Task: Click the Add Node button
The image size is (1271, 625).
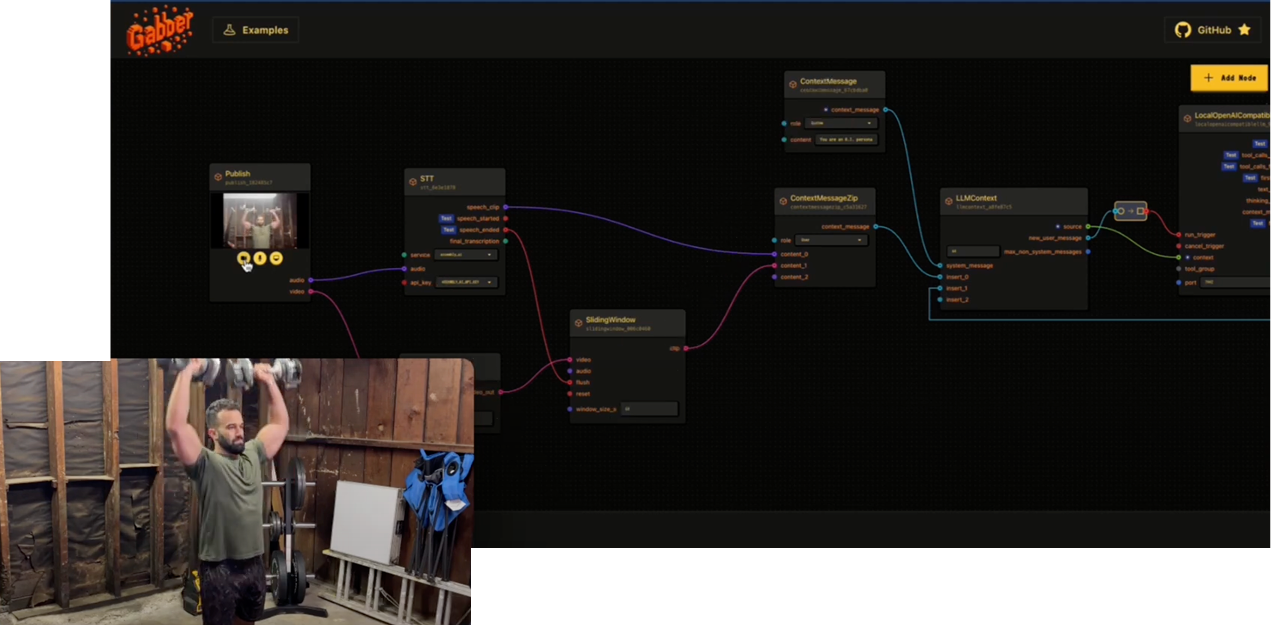Action: [1229, 78]
